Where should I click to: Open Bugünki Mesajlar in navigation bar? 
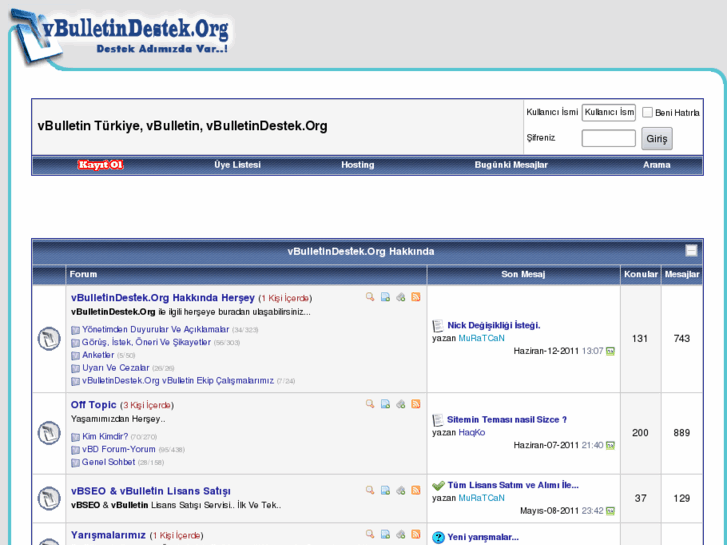[x=511, y=165]
